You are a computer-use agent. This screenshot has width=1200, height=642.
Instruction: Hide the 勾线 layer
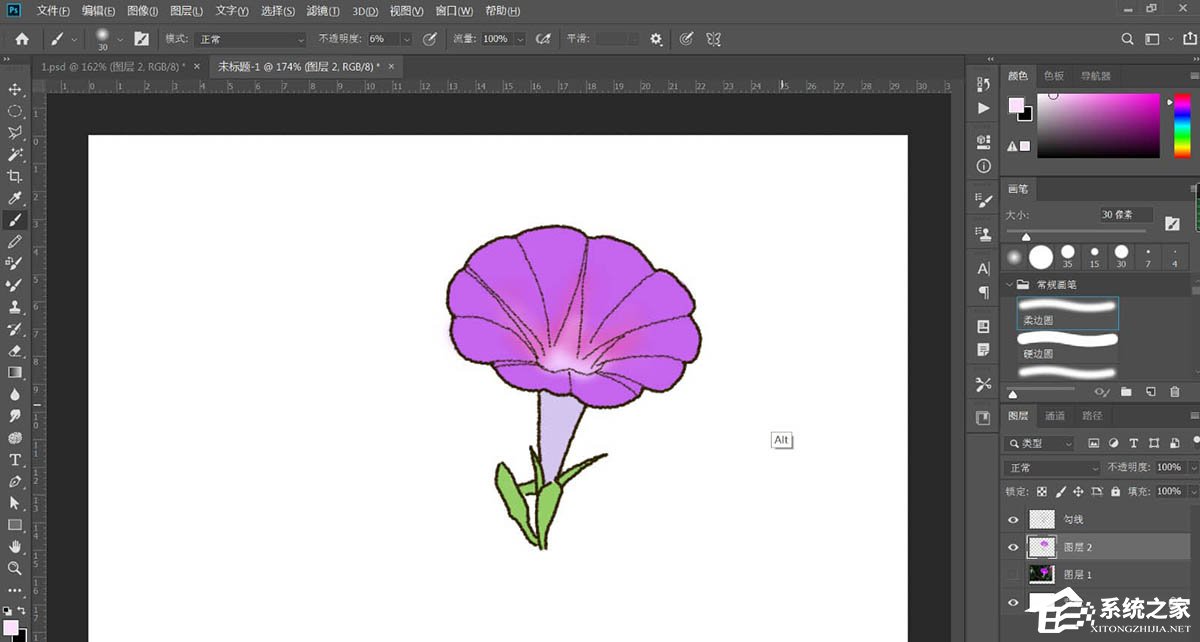(1013, 518)
